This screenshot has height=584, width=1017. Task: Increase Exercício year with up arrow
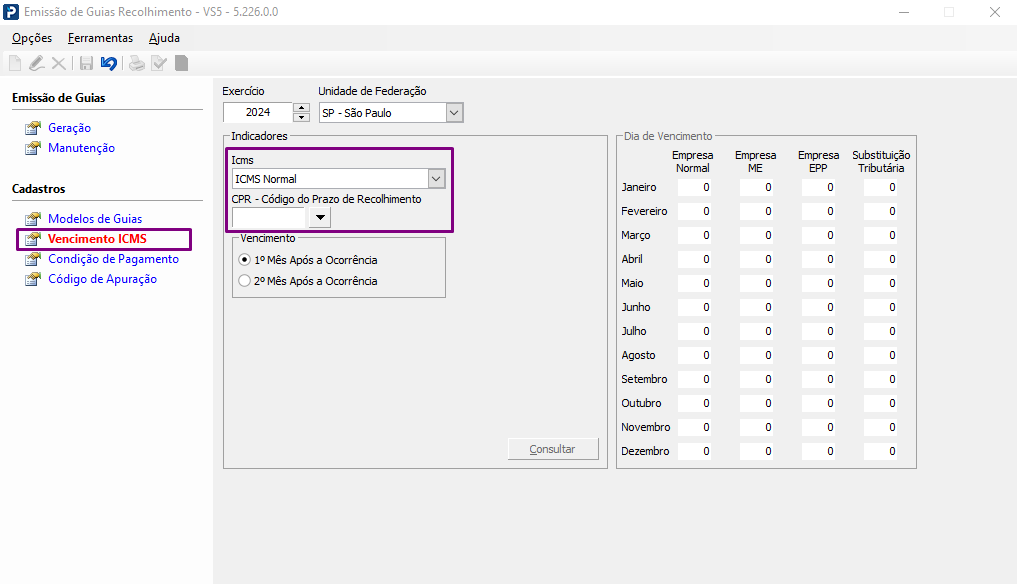tap(301, 108)
